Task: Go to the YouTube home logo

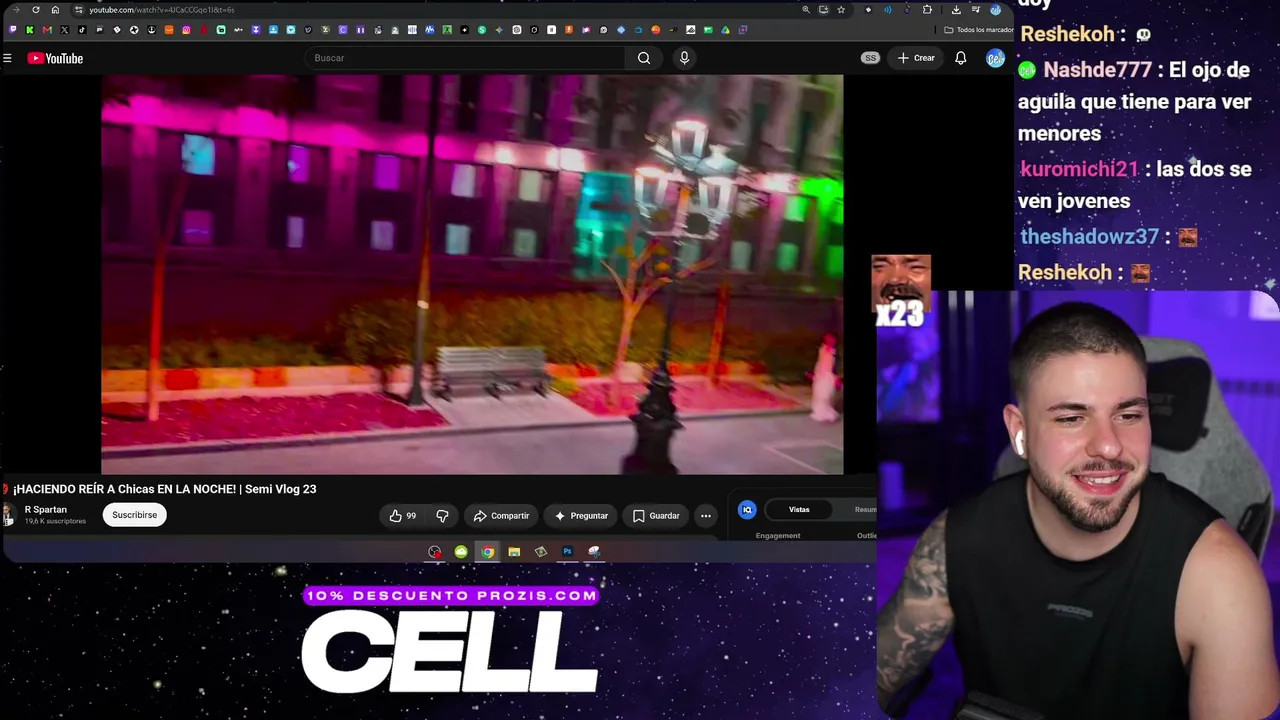Action: 55,58
